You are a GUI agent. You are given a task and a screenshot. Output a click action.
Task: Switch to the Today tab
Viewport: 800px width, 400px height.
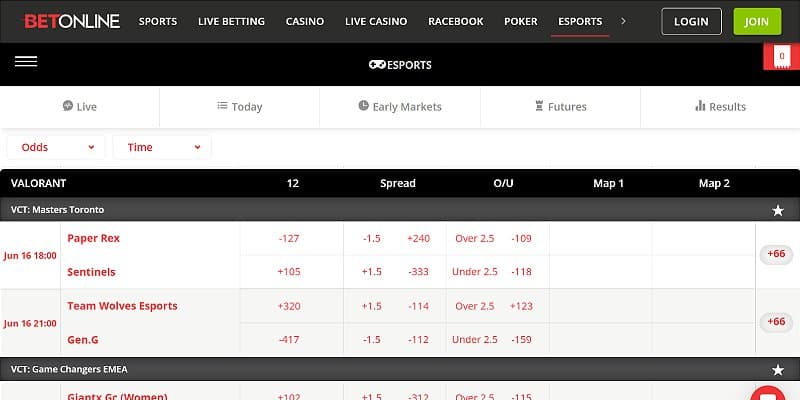pyautogui.click(x=240, y=107)
